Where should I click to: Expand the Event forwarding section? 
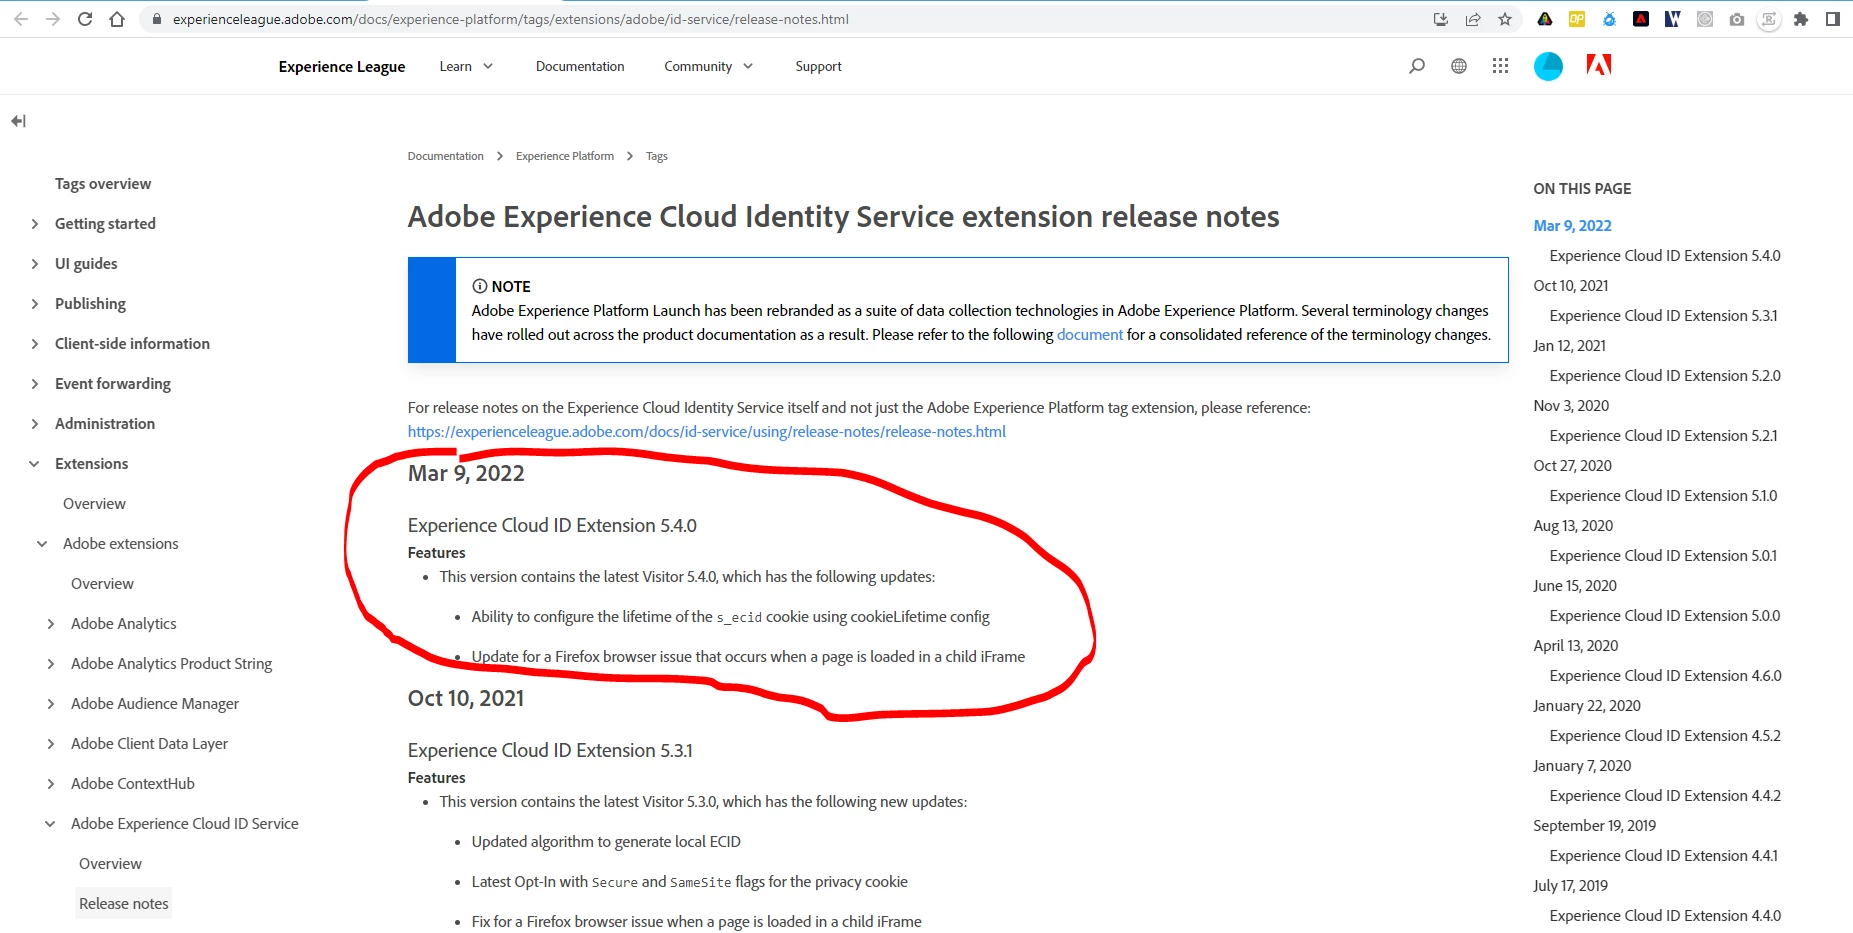(35, 384)
